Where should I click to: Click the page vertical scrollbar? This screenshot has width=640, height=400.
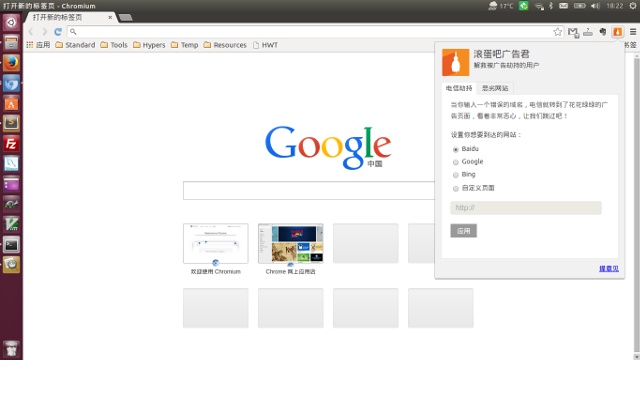(x=636, y=206)
